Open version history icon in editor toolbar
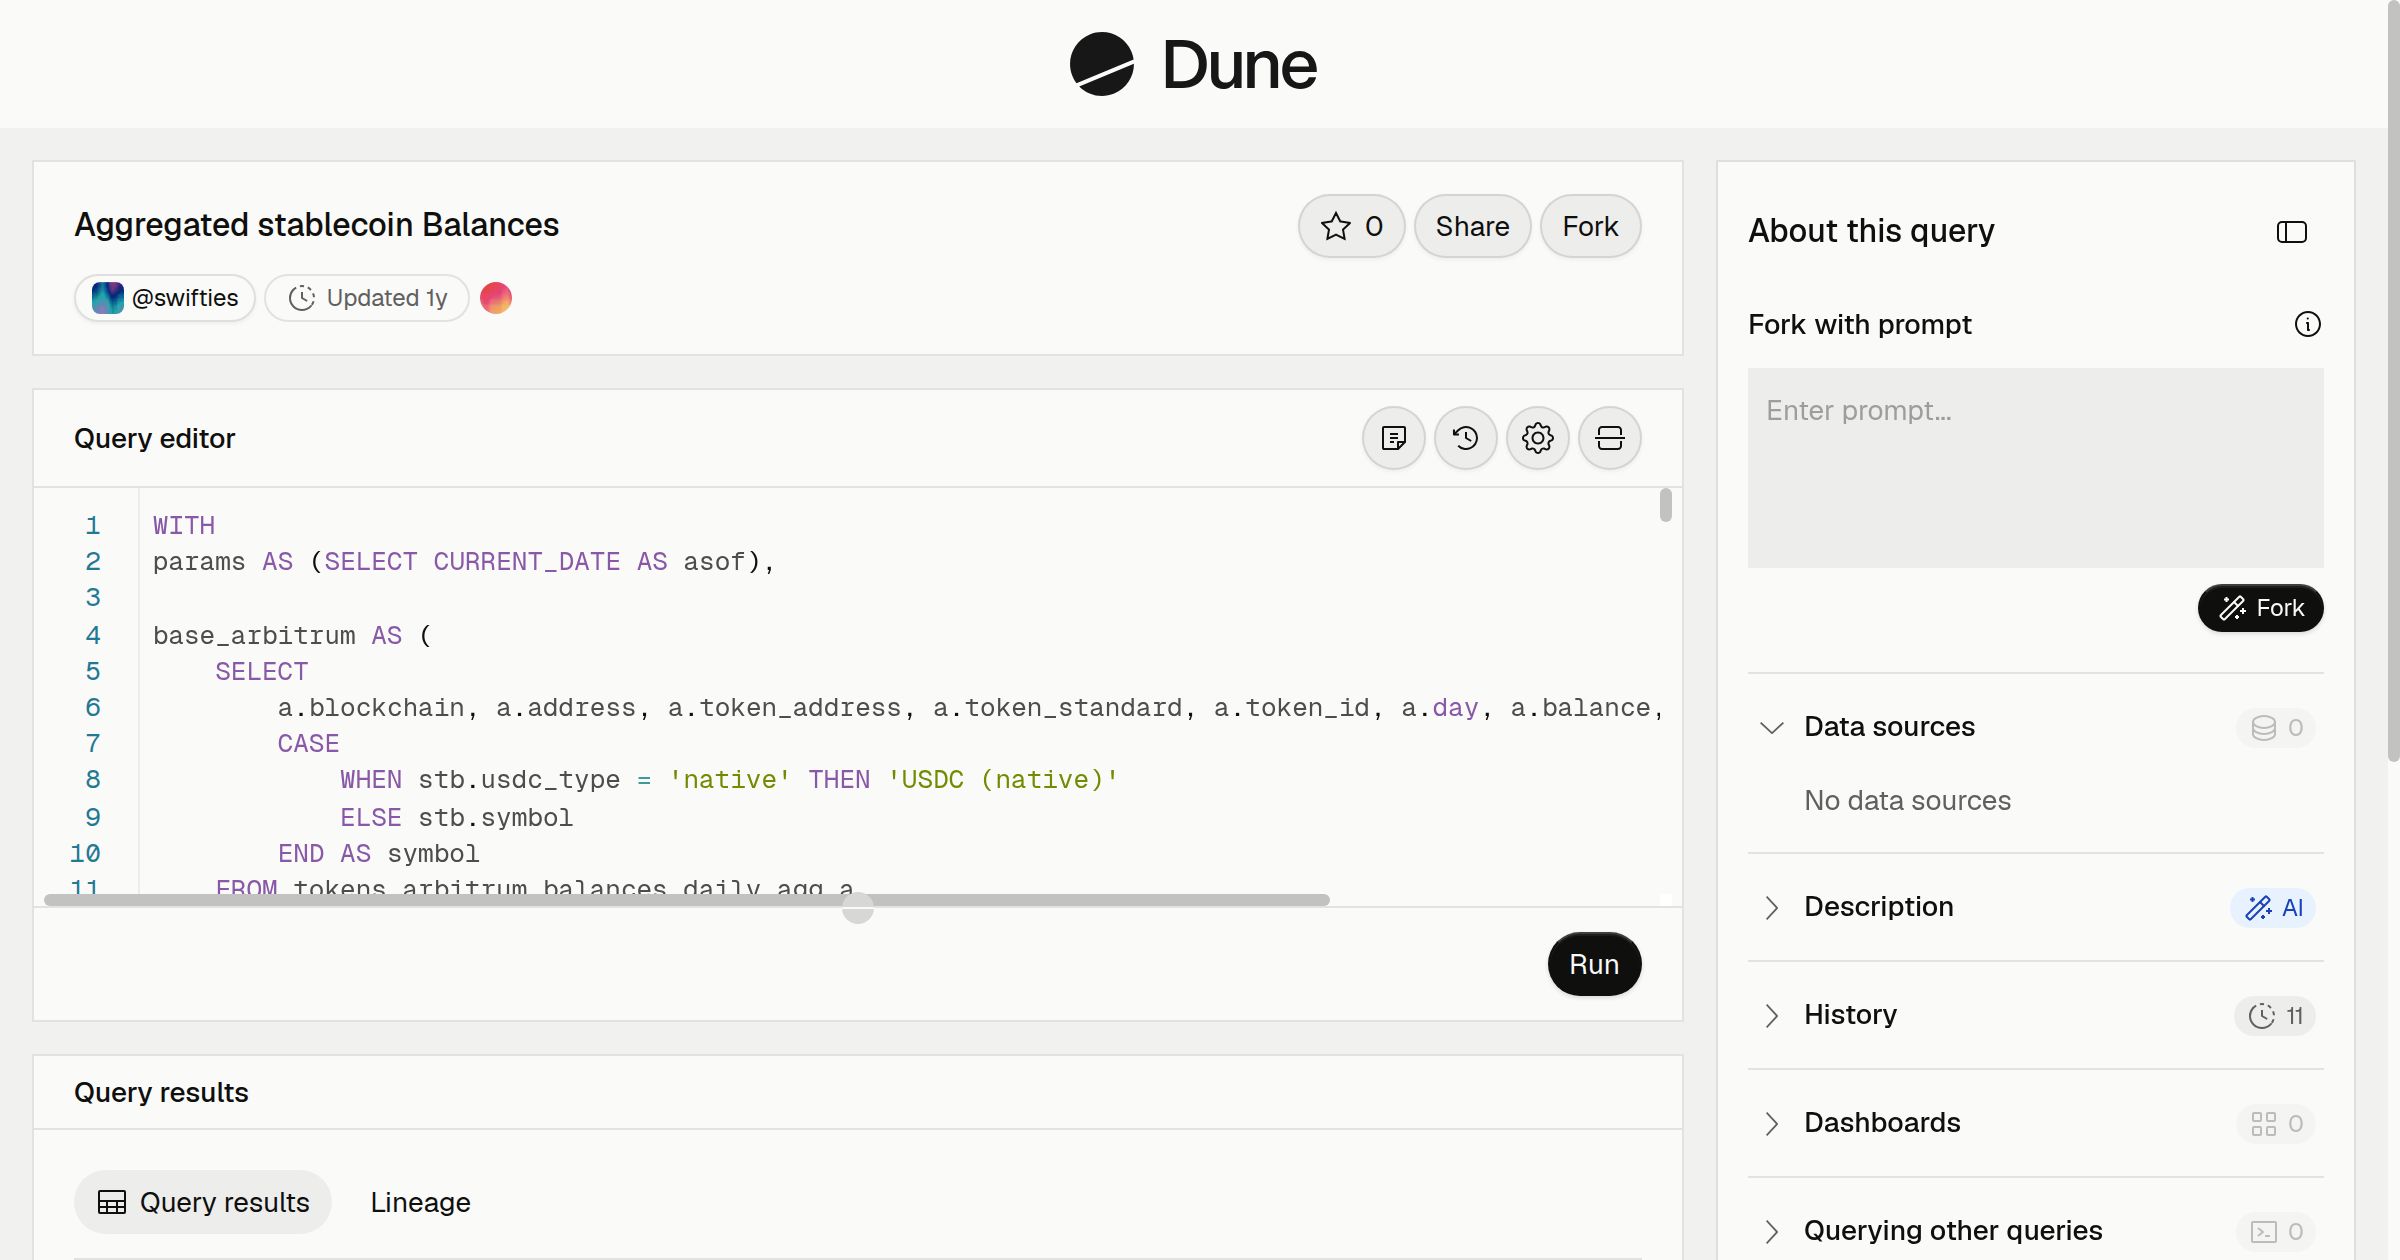 click(x=1465, y=438)
